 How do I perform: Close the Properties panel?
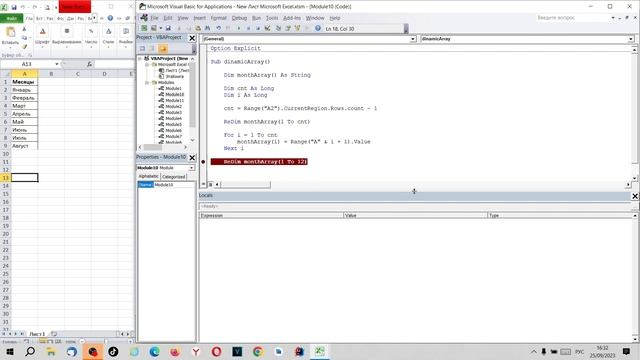click(192, 158)
